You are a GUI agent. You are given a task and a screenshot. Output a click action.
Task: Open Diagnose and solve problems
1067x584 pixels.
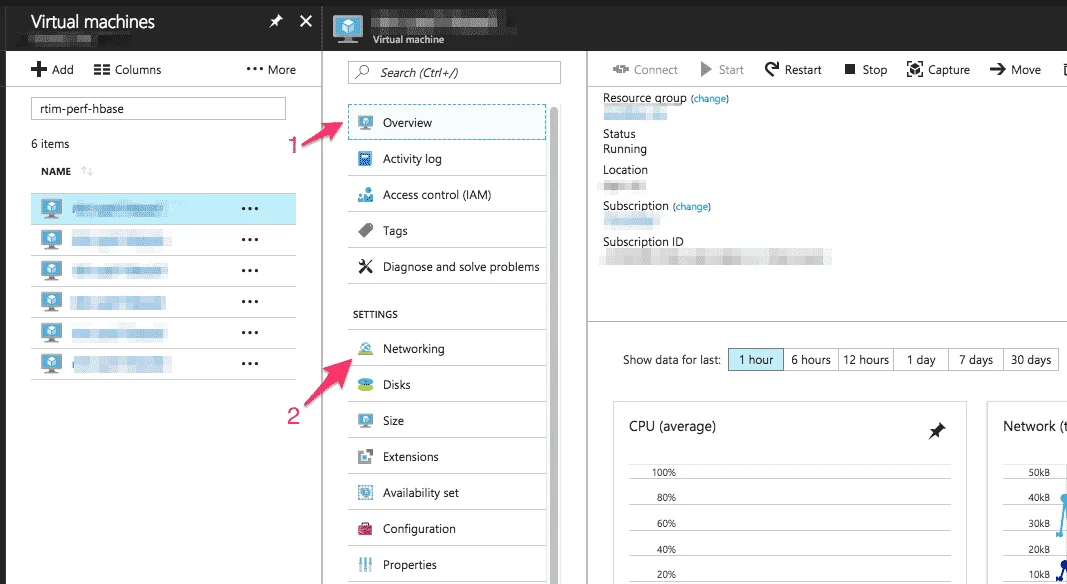coord(446,267)
